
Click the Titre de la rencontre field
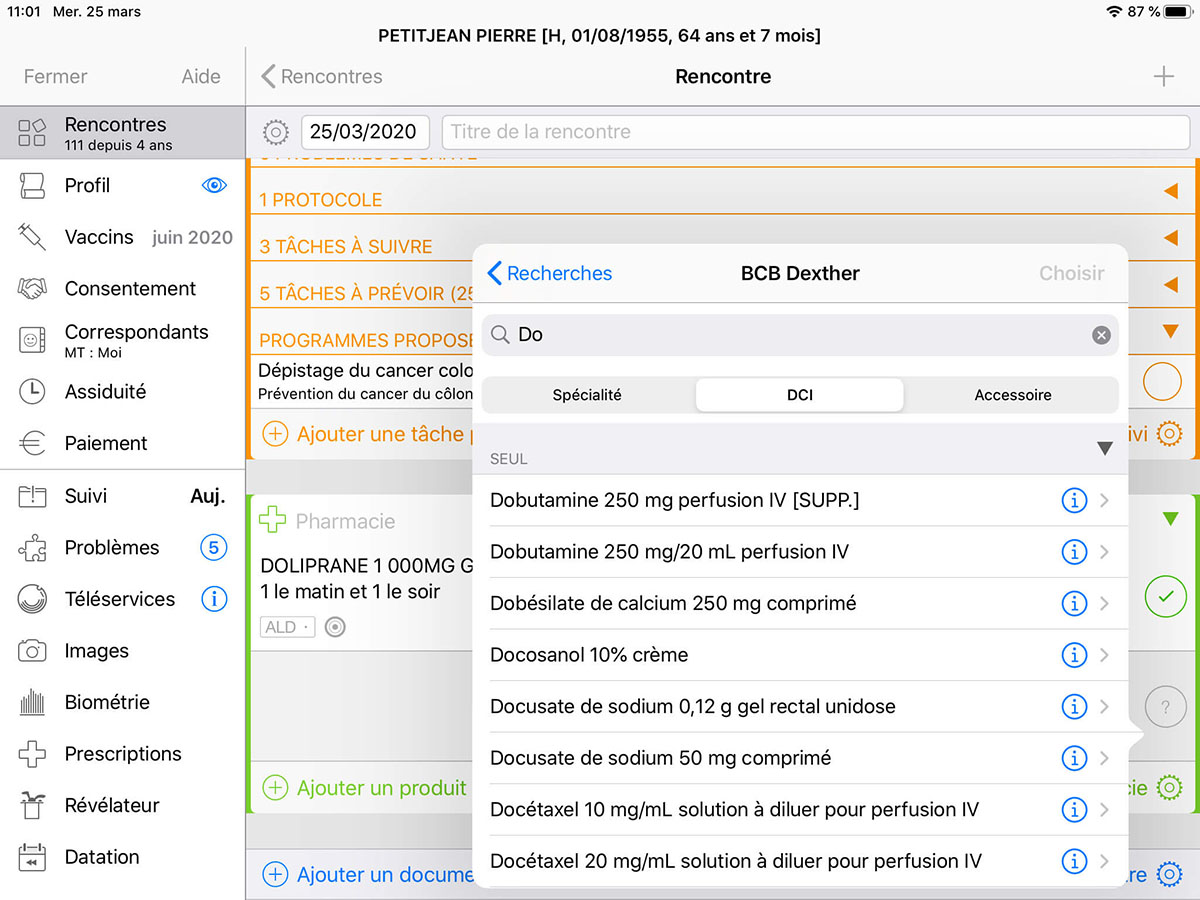pyautogui.click(x=815, y=132)
